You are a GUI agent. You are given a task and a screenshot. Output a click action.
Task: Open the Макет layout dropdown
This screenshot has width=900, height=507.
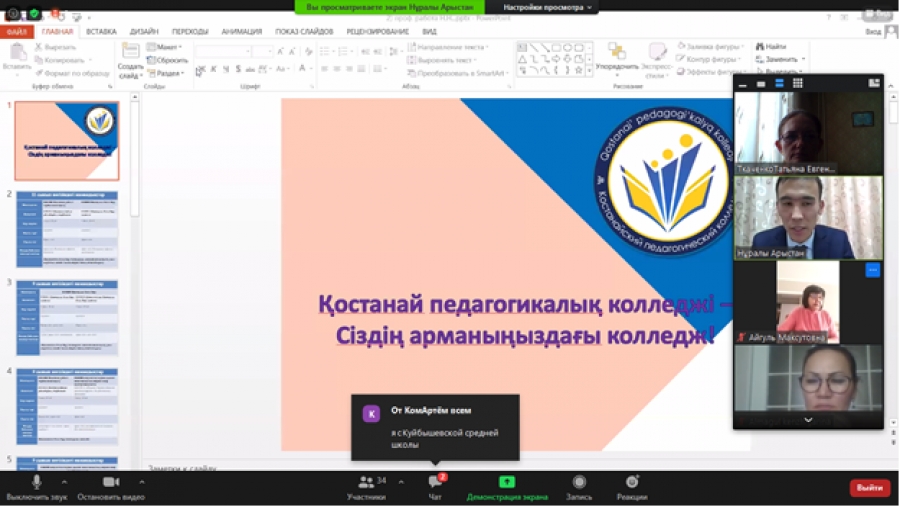click(x=165, y=47)
